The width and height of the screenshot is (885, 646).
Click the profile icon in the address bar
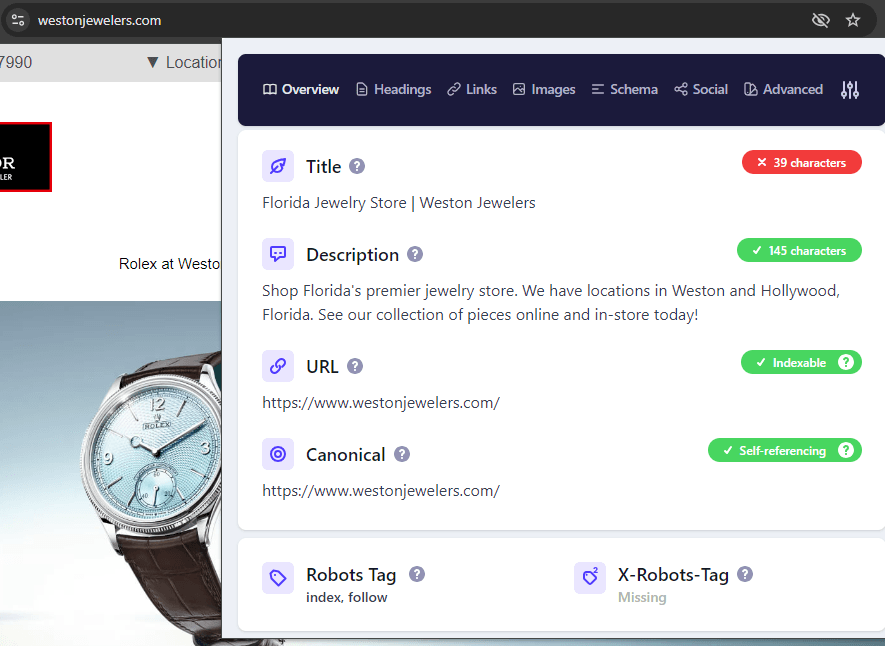pyautogui.click(x=17, y=20)
